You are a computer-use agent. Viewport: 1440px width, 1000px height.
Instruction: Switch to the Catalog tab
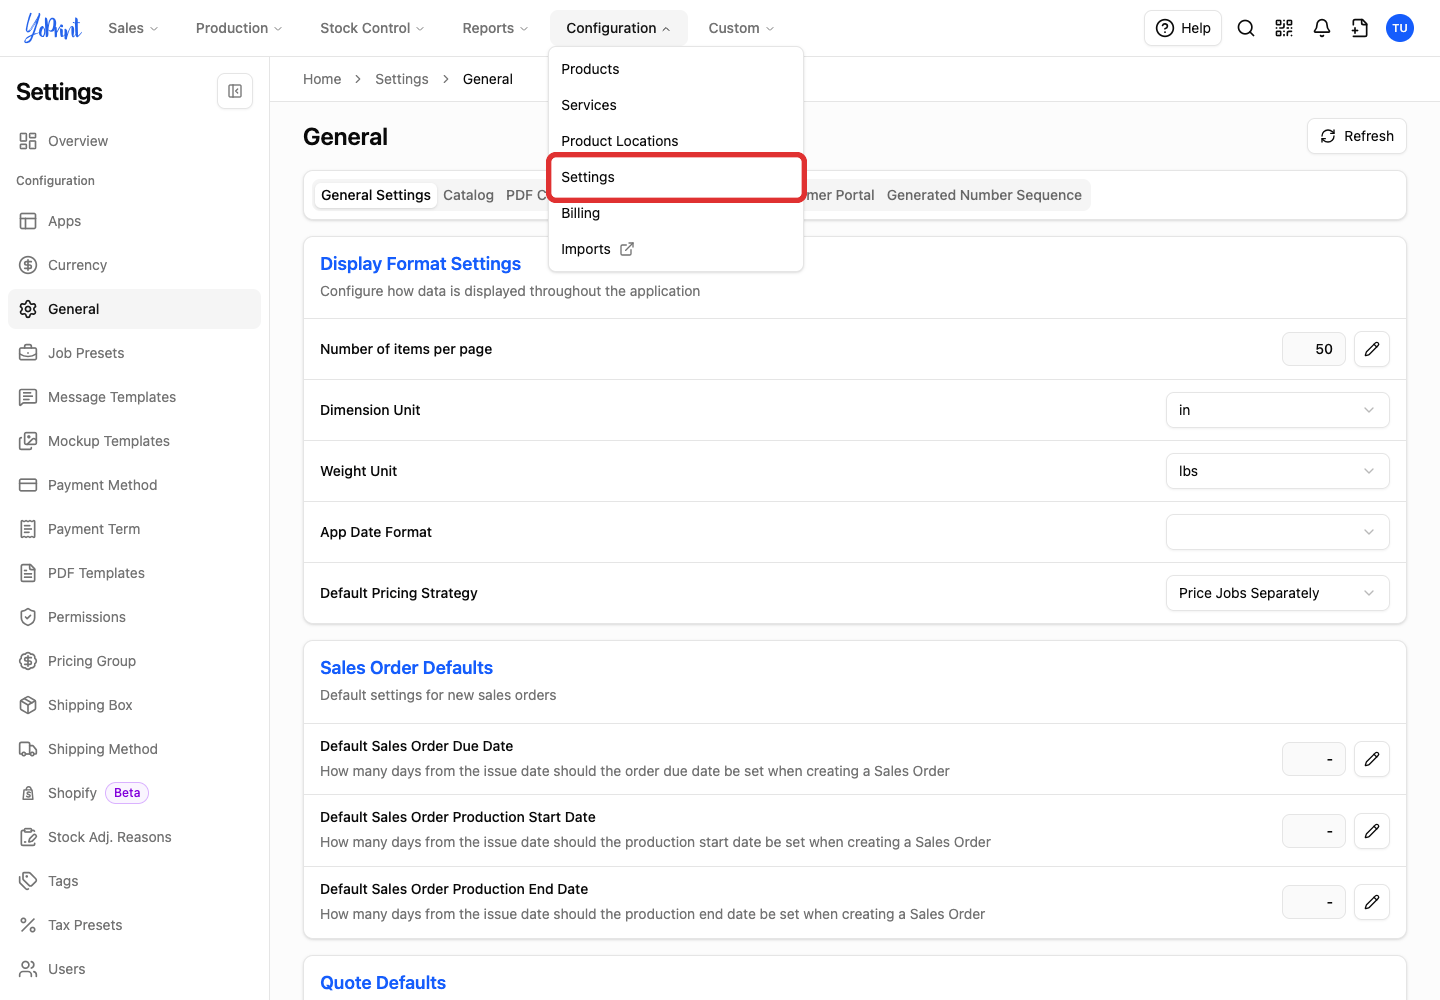coord(468,195)
